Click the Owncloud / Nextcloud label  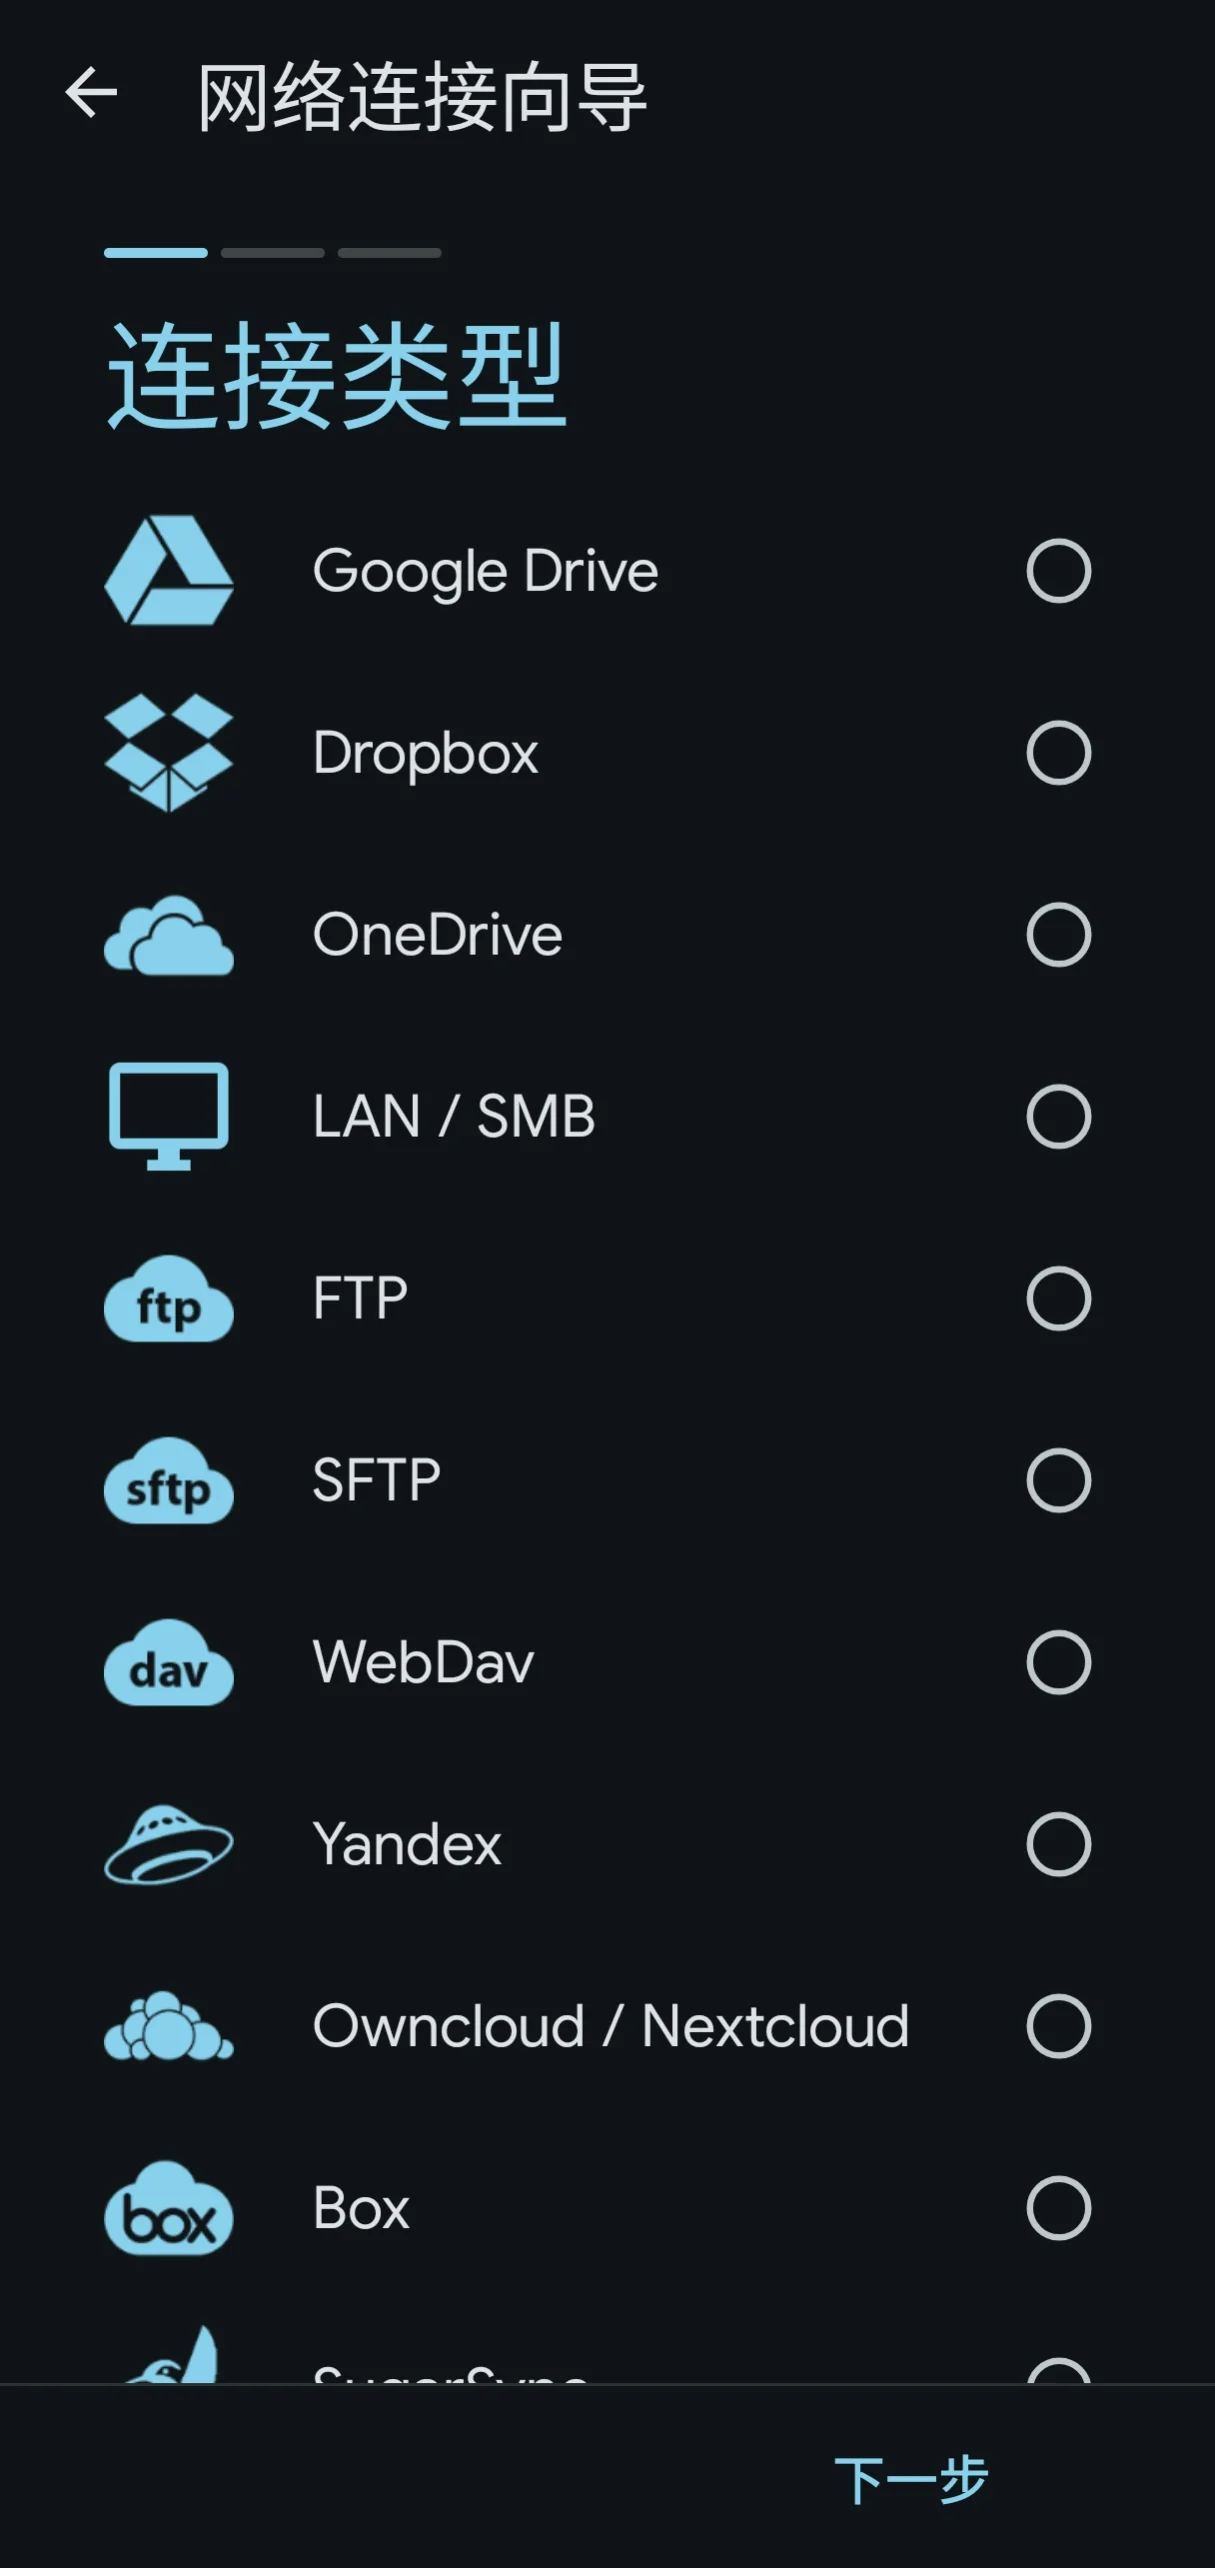coord(610,2026)
